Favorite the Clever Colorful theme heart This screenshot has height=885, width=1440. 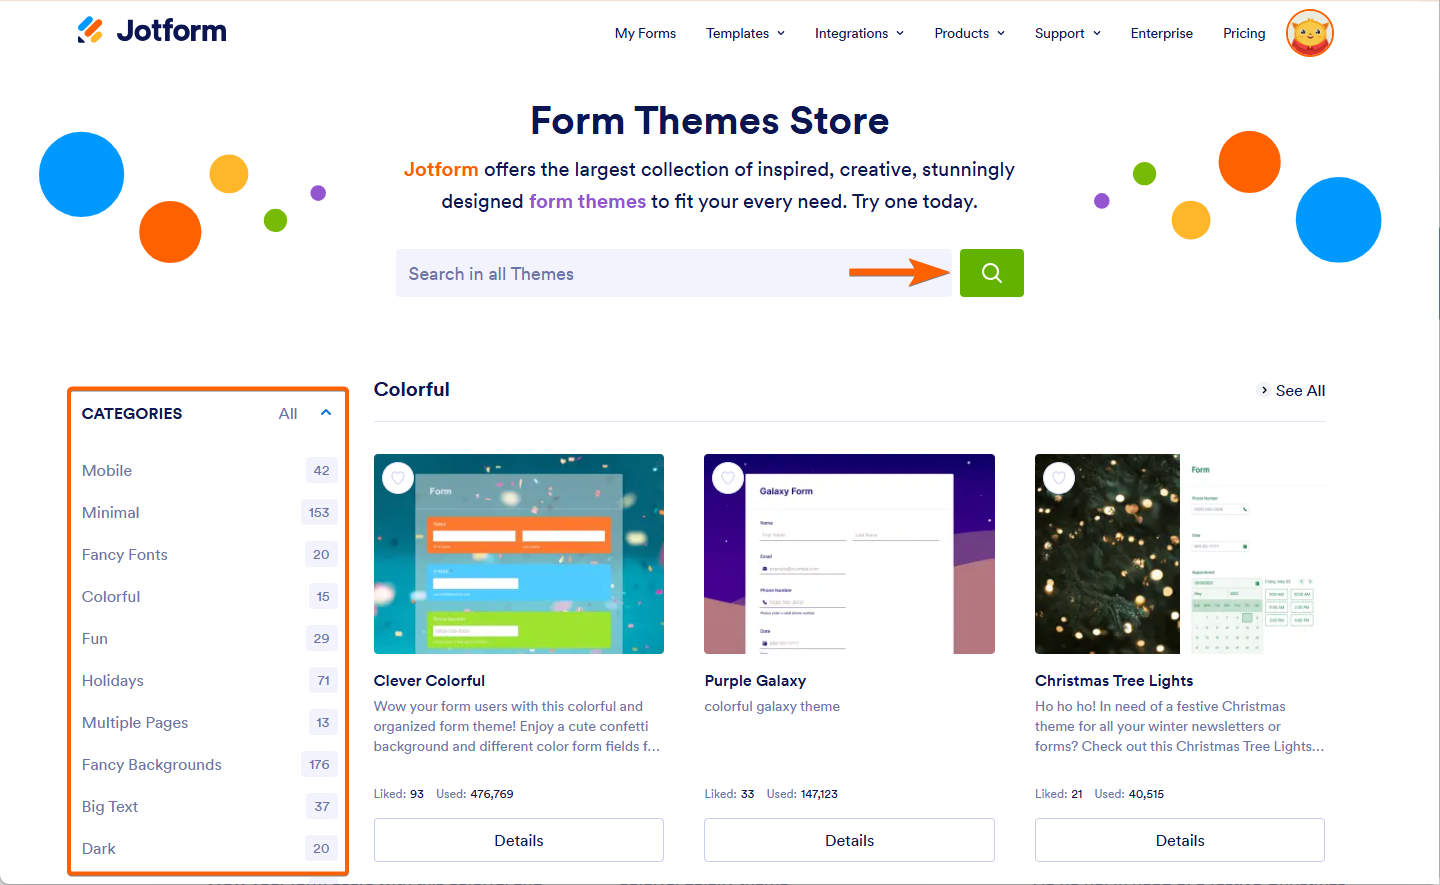pos(398,478)
